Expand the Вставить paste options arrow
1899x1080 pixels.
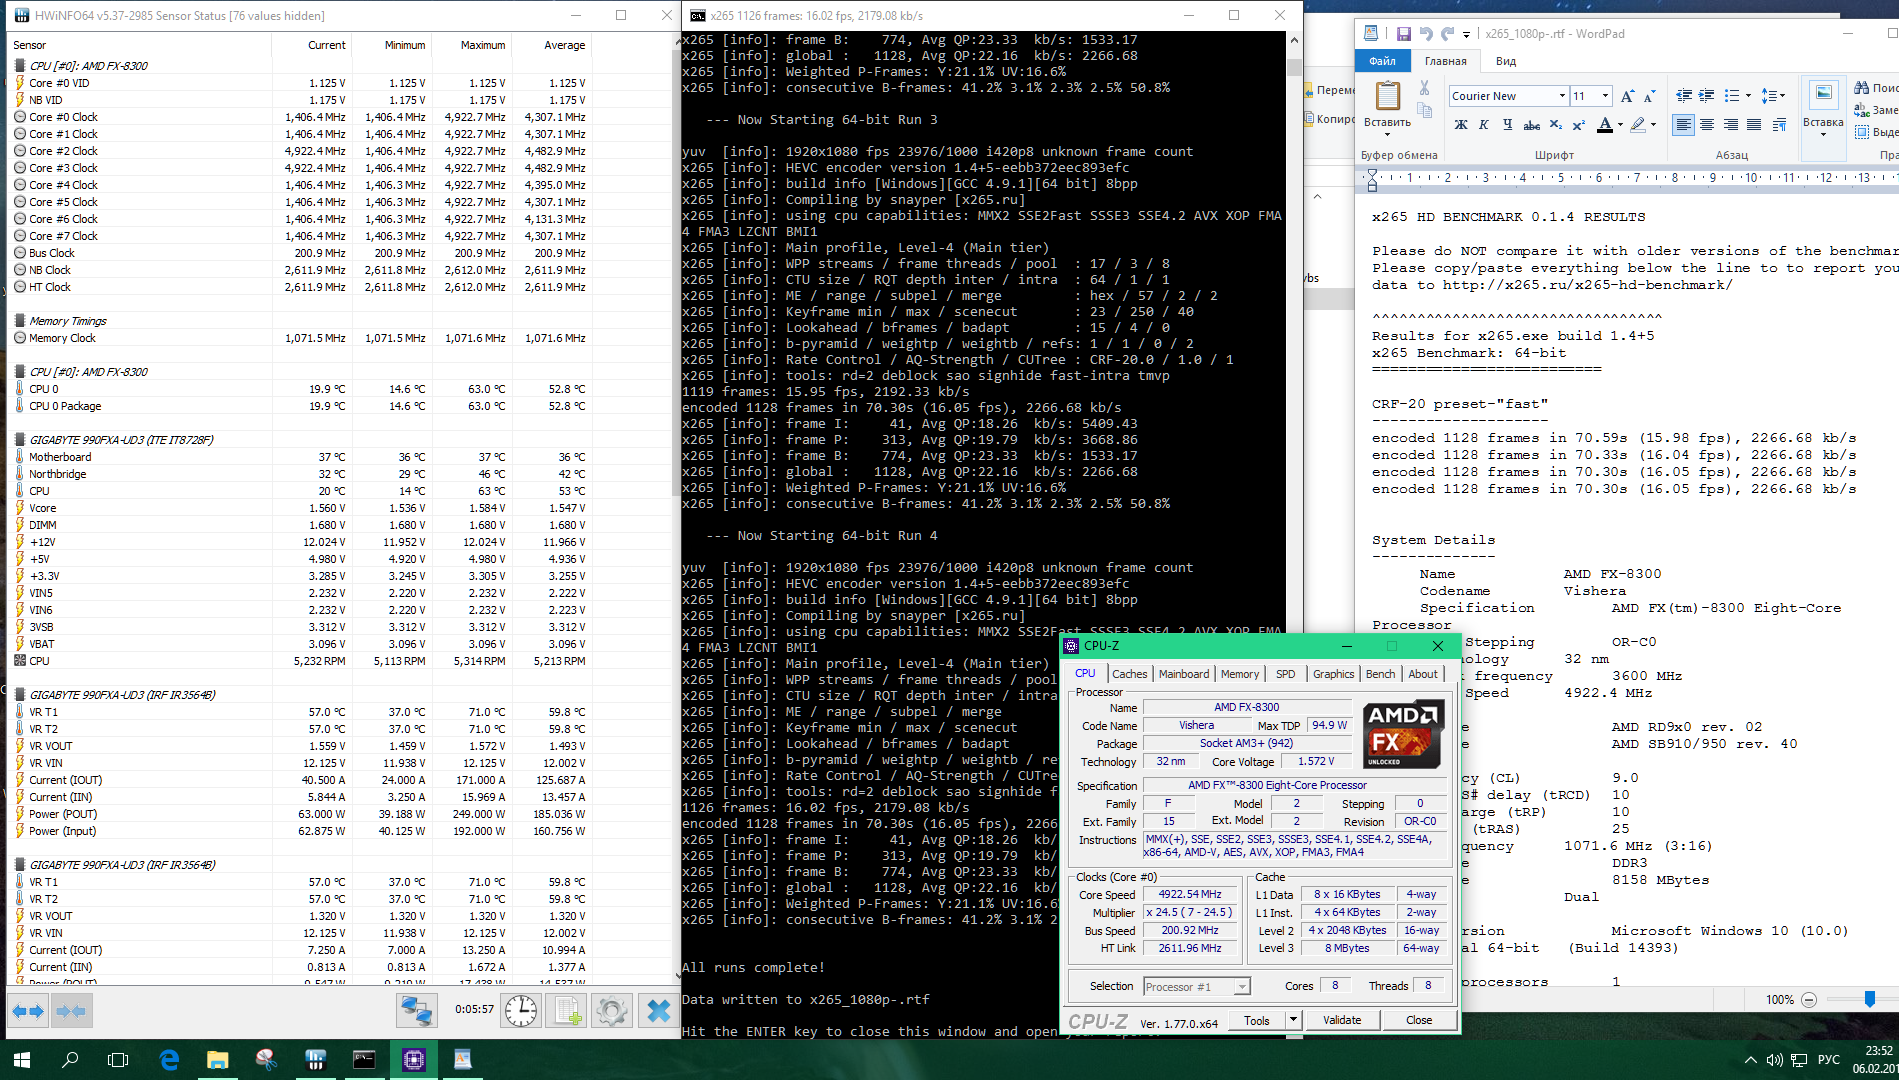(x=1387, y=135)
